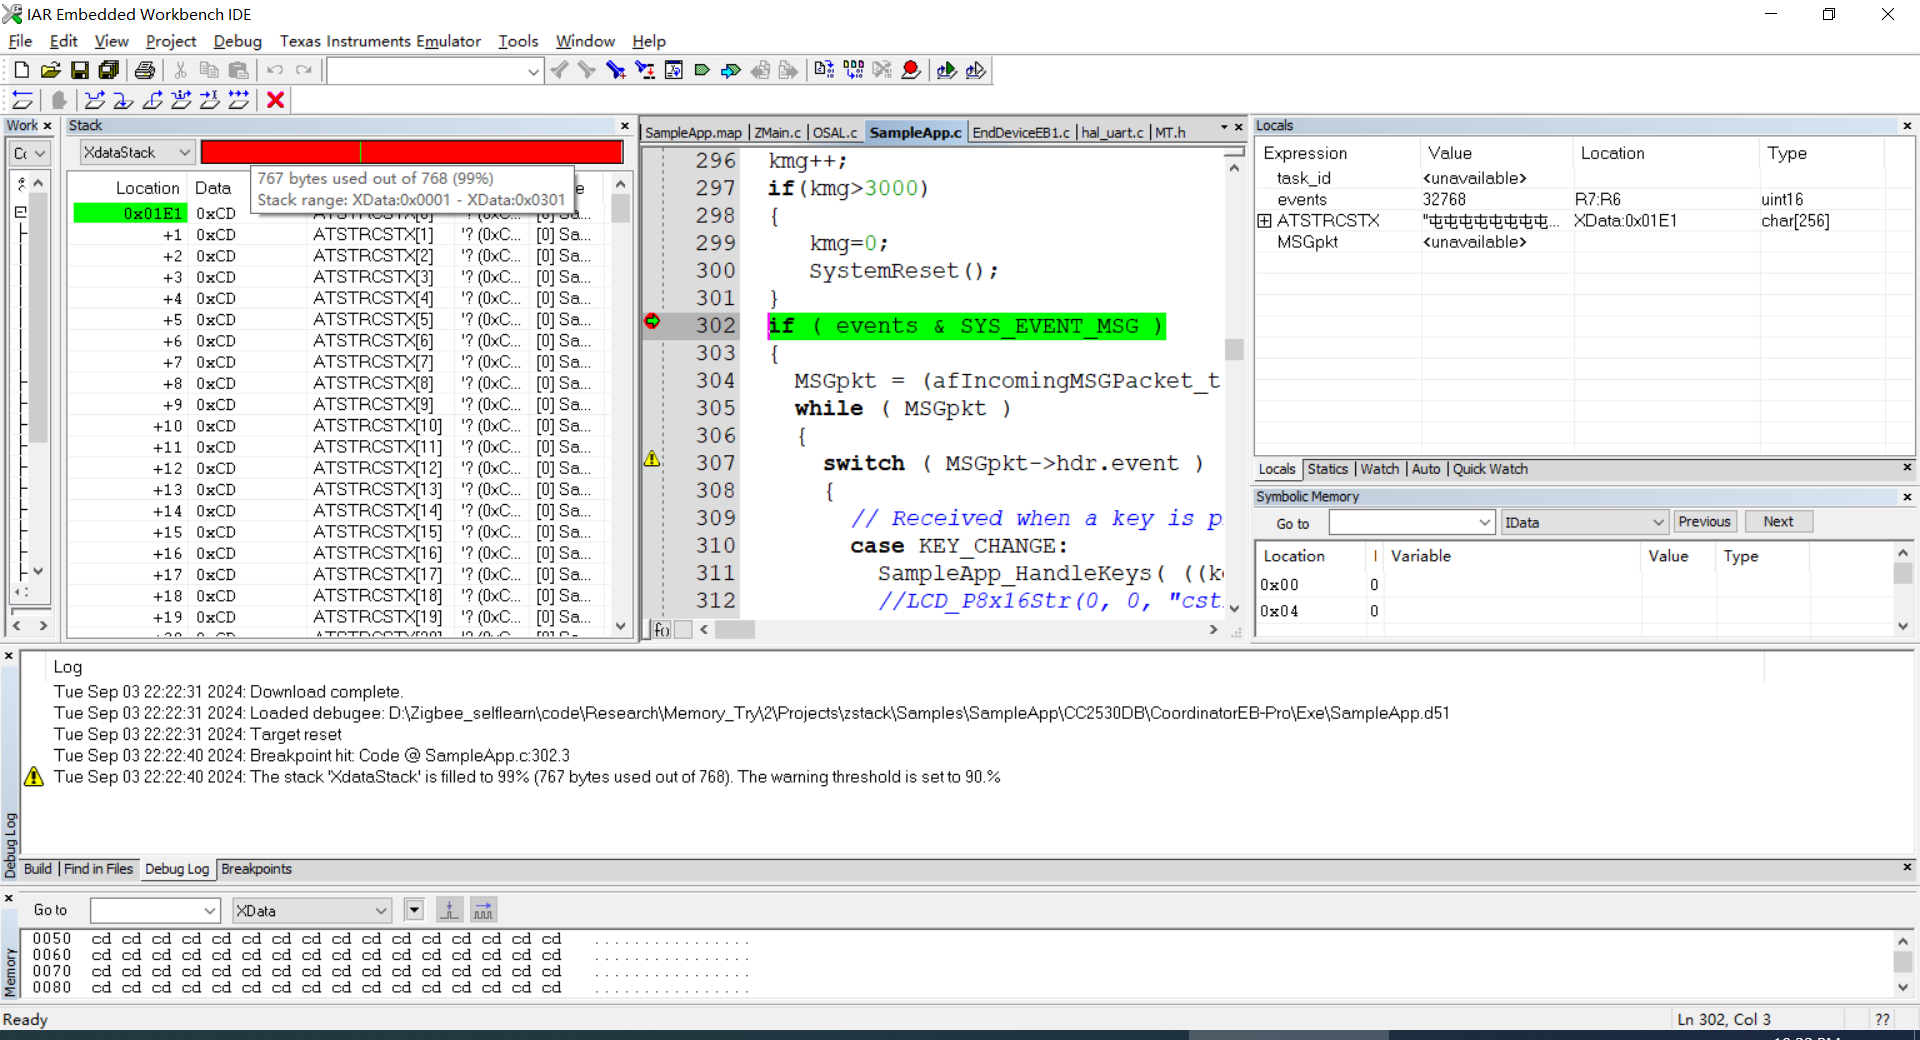Click the highlighted 0x01E1 stack location
The width and height of the screenshot is (1920, 1040).
click(x=130, y=213)
